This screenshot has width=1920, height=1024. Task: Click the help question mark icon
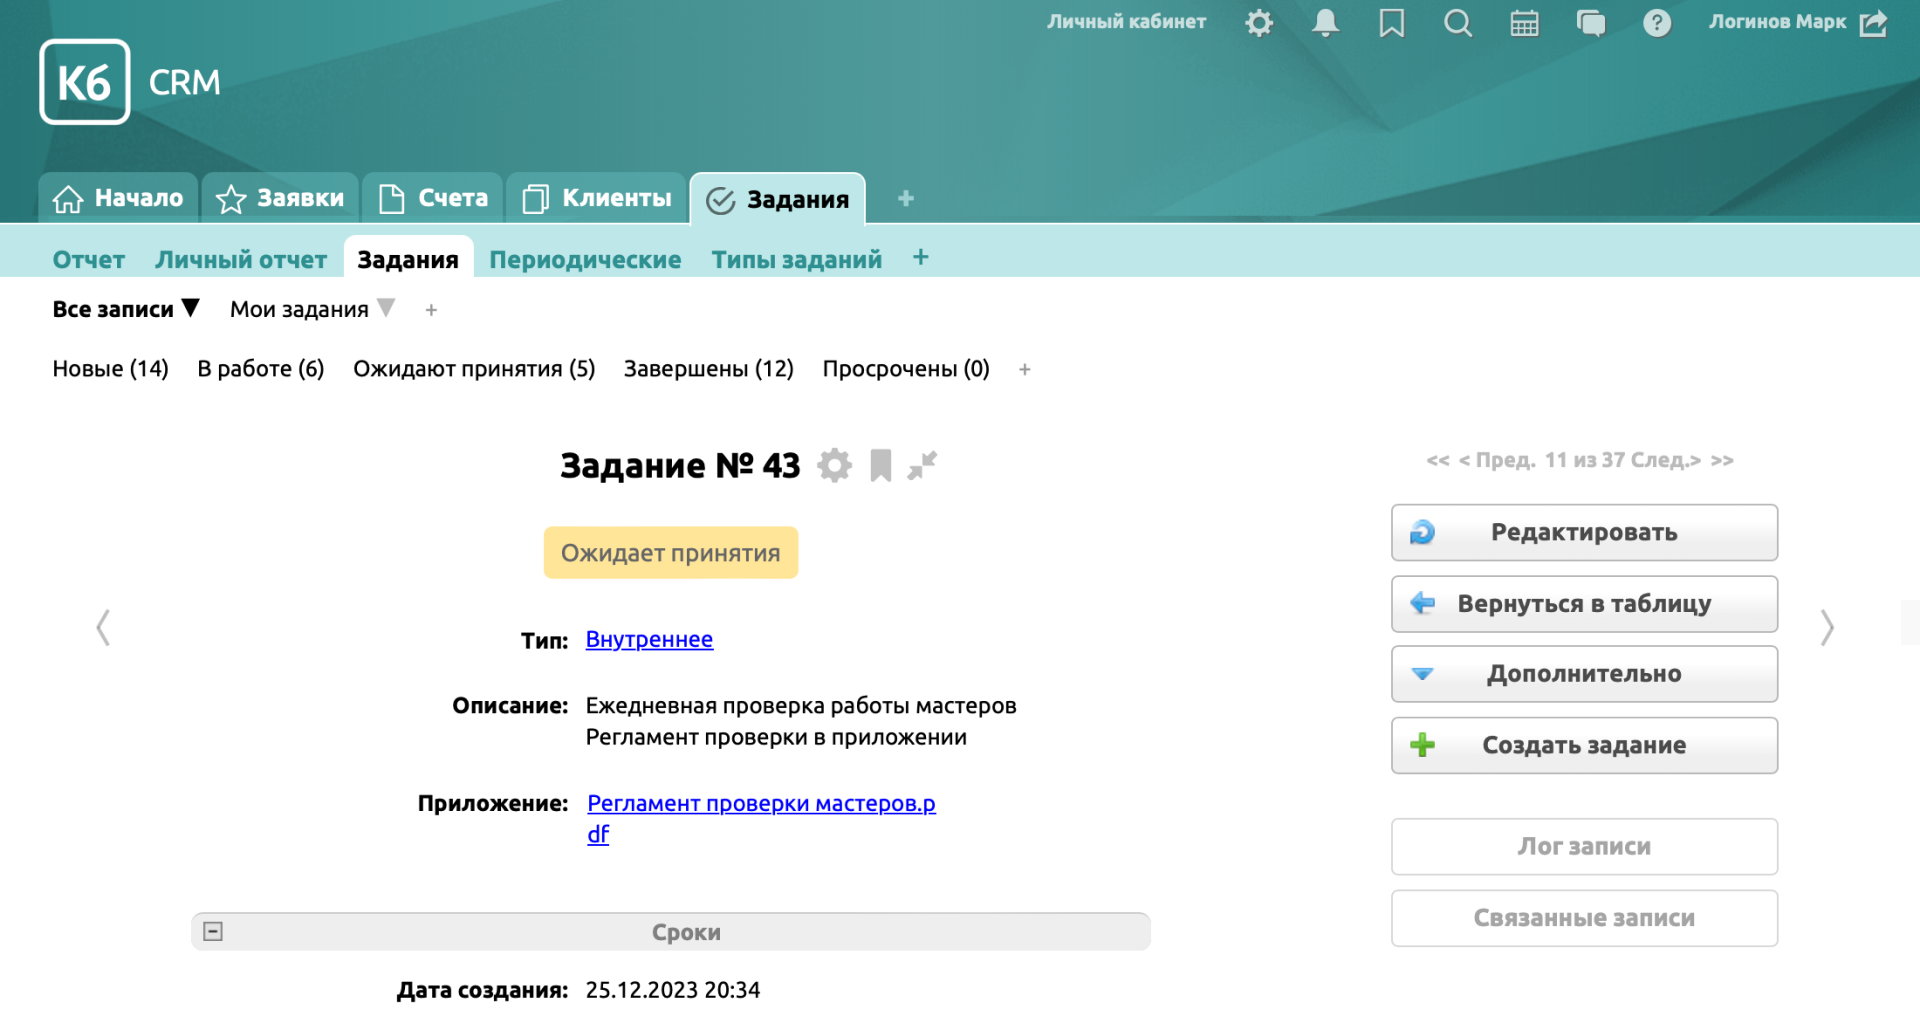coord(1656,23)
